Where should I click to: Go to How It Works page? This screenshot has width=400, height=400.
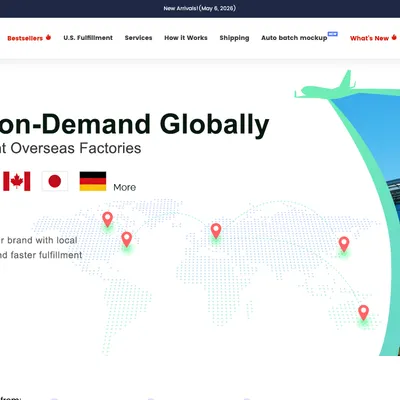[186, 38]
